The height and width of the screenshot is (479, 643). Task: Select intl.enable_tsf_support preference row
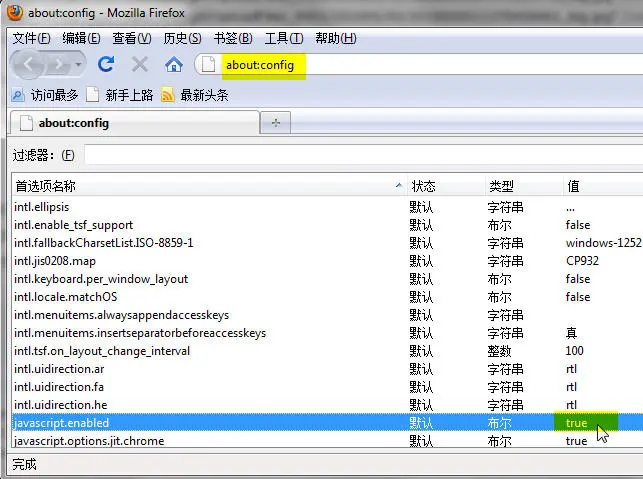327,225
